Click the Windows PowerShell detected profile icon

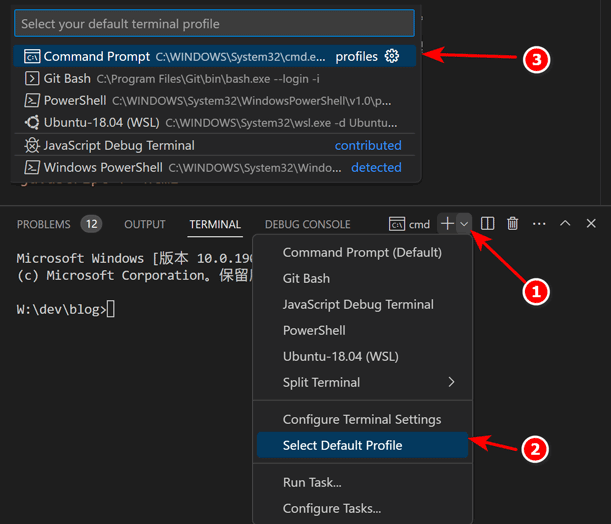point(32,168)
